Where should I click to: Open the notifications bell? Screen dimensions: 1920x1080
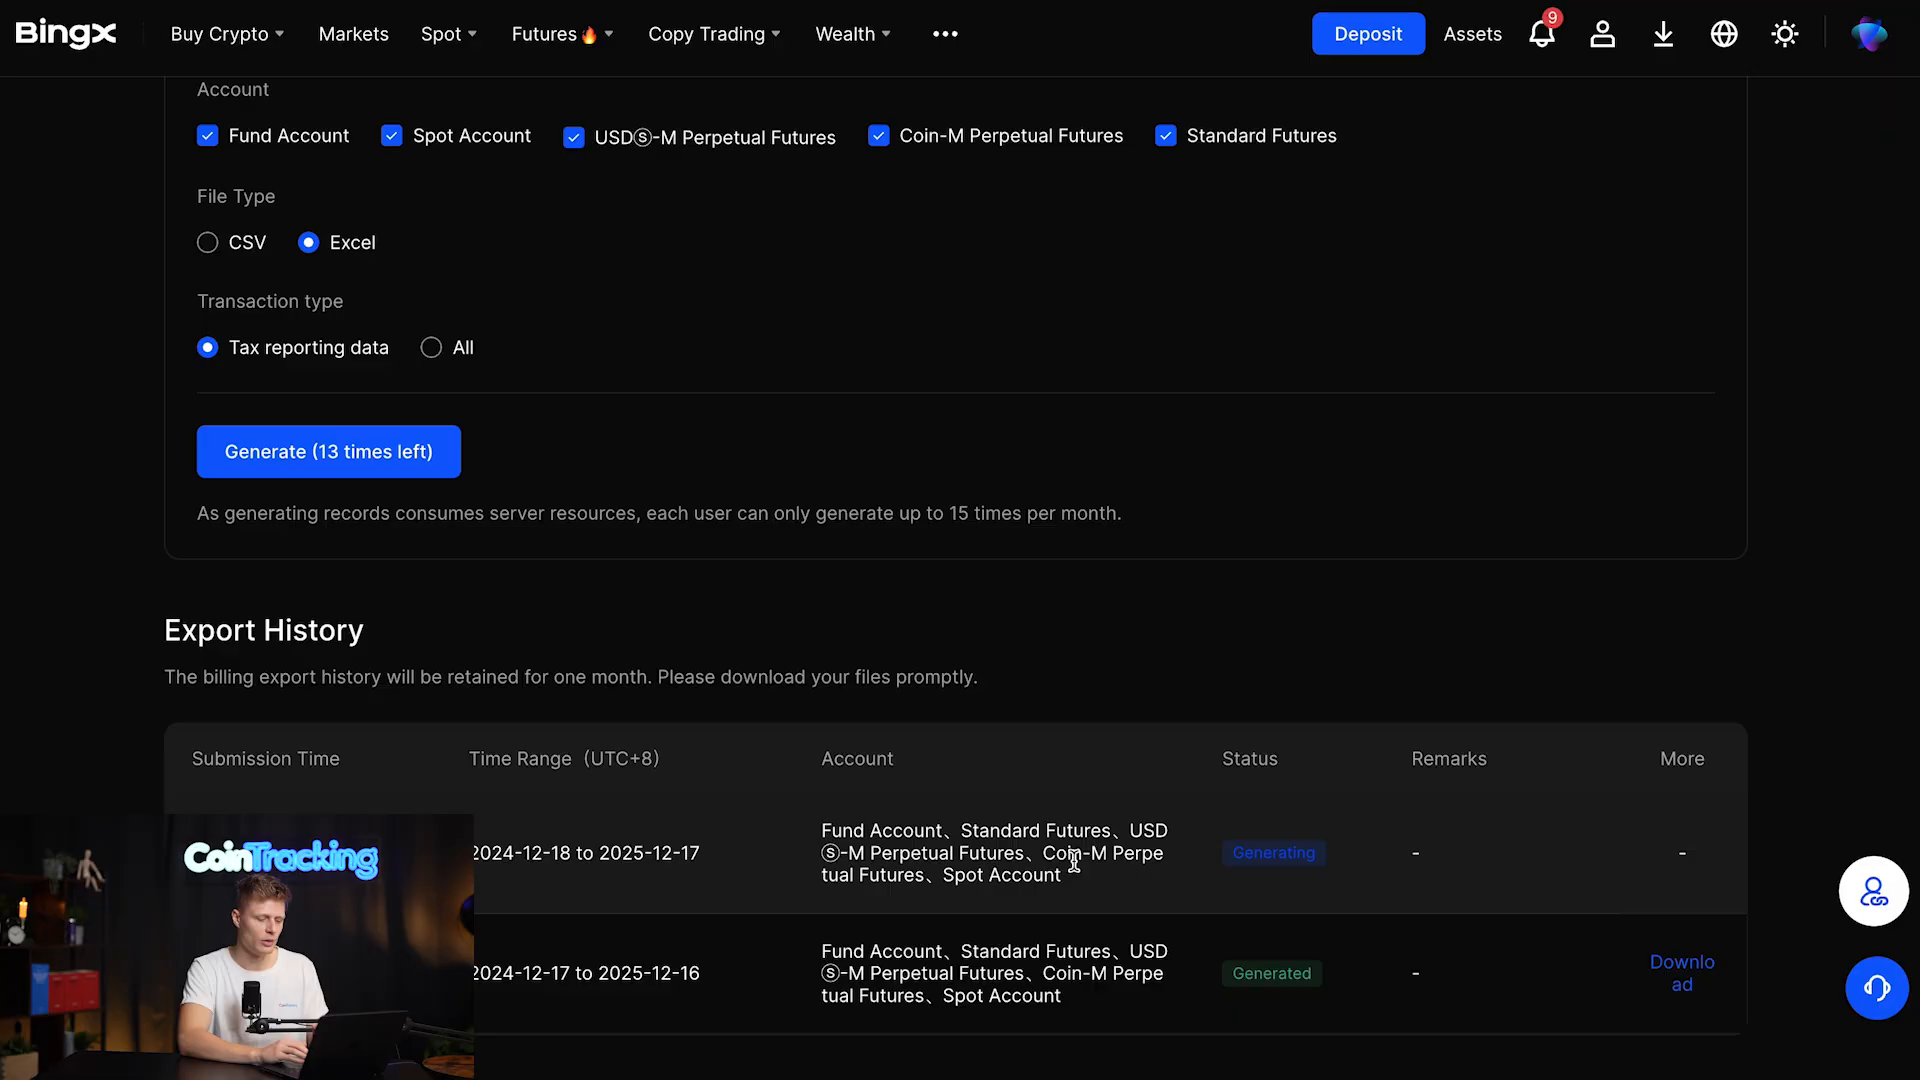1542,34
